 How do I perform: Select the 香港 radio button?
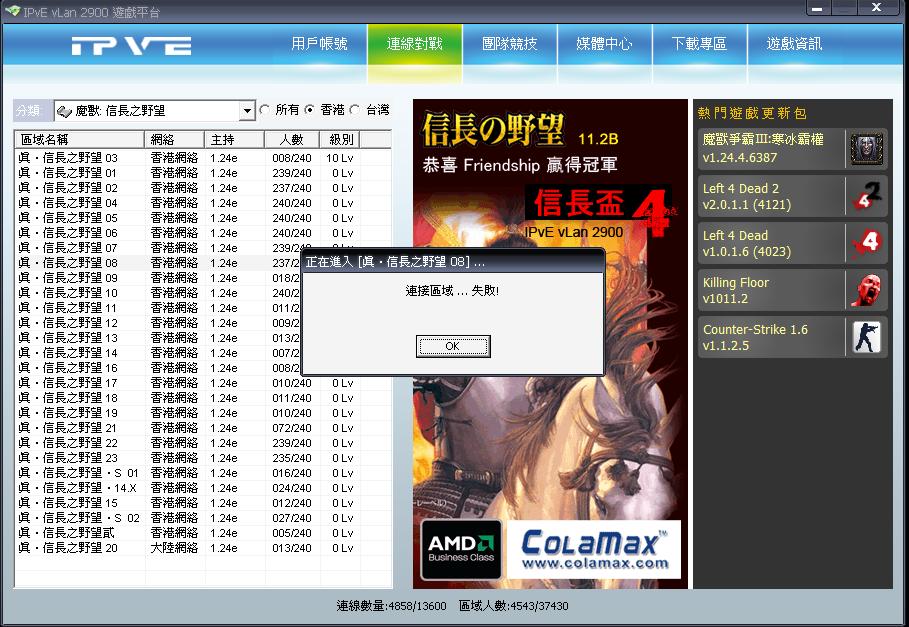click(310, 110)
